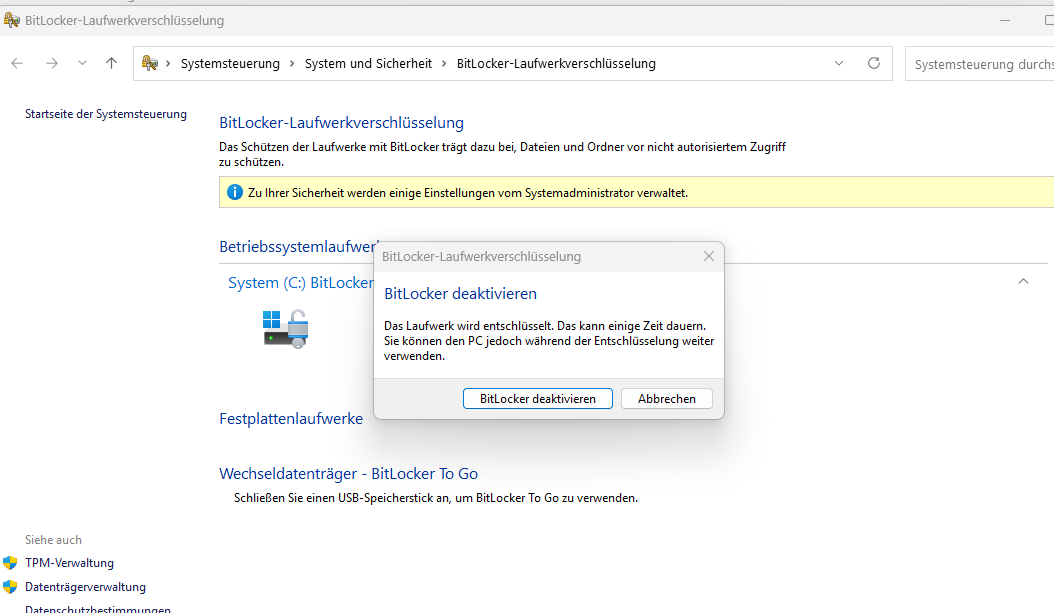Click BitLocker-Laufwerkverschlüsselung breadcrumb entry

(x=556, y=64)
